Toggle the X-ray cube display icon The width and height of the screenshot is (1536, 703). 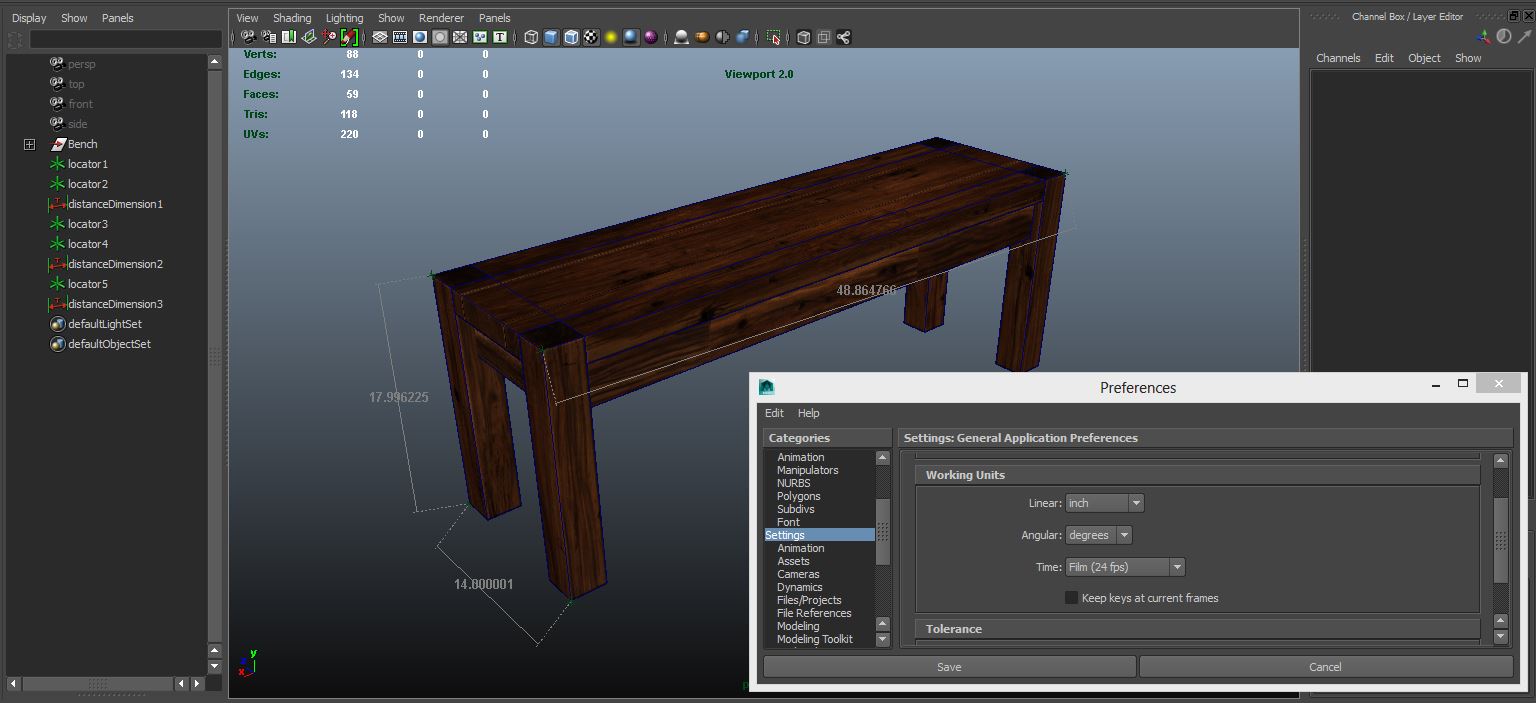pyautogui.click(x=803, y=37)
